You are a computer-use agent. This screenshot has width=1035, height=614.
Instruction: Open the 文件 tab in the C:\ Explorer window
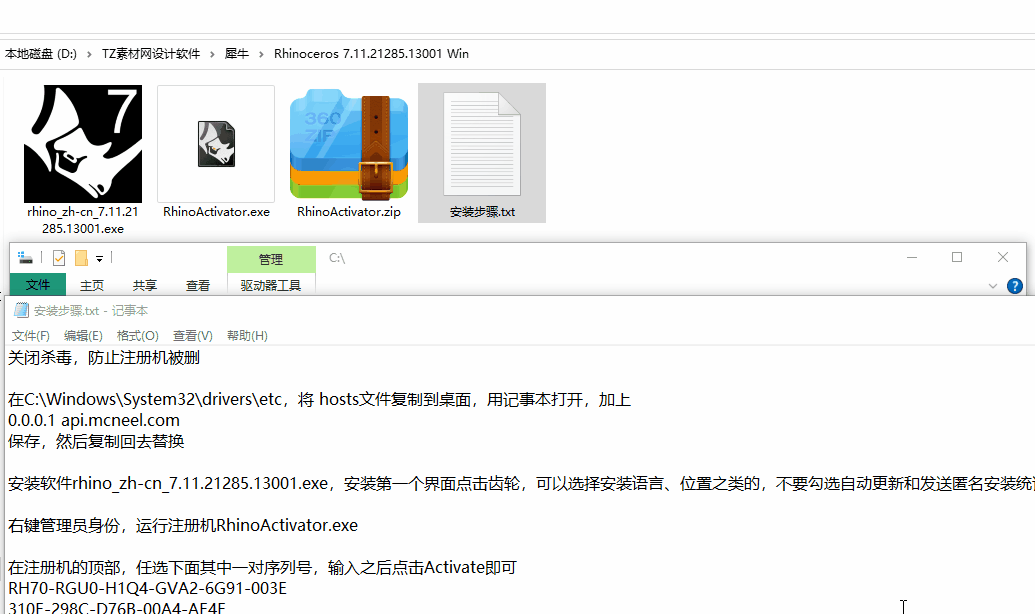(38, 285)
